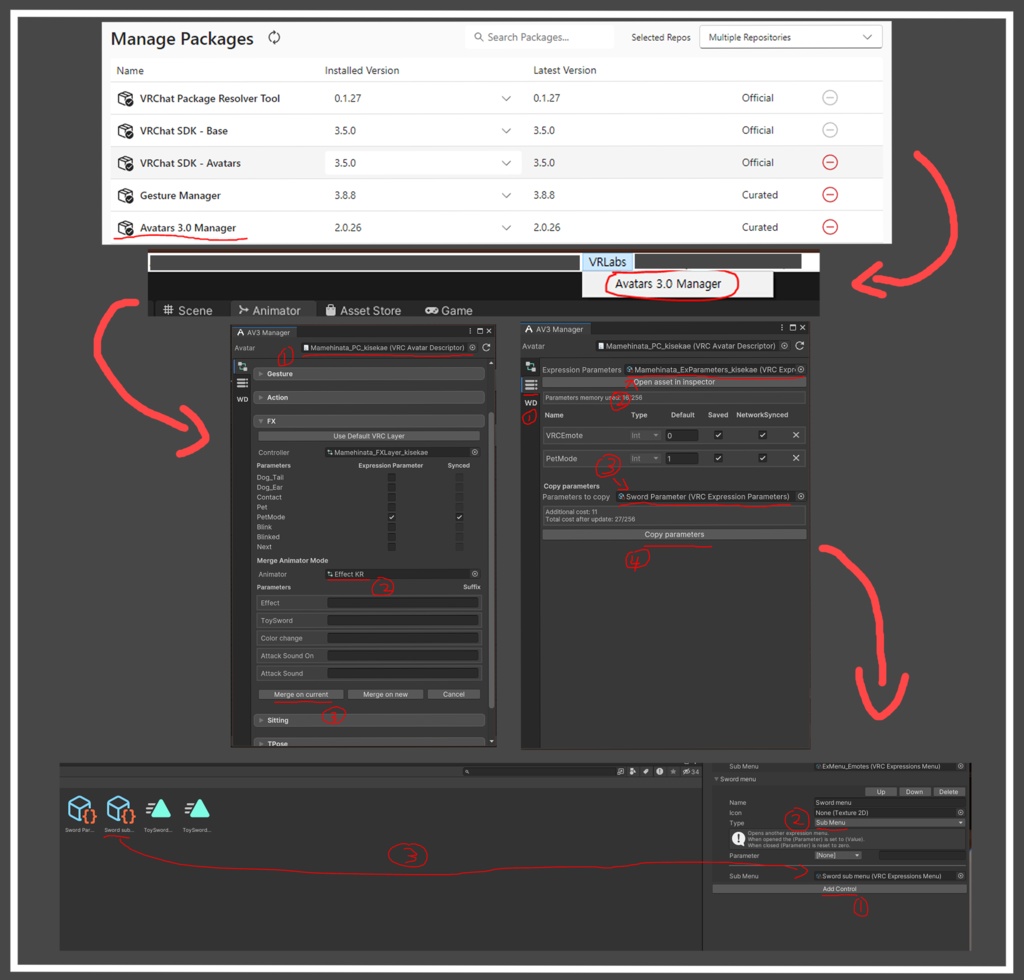Screen dimensions: 1024x980
Task: Open the FX Controller object picker
Action: point(475,452)
